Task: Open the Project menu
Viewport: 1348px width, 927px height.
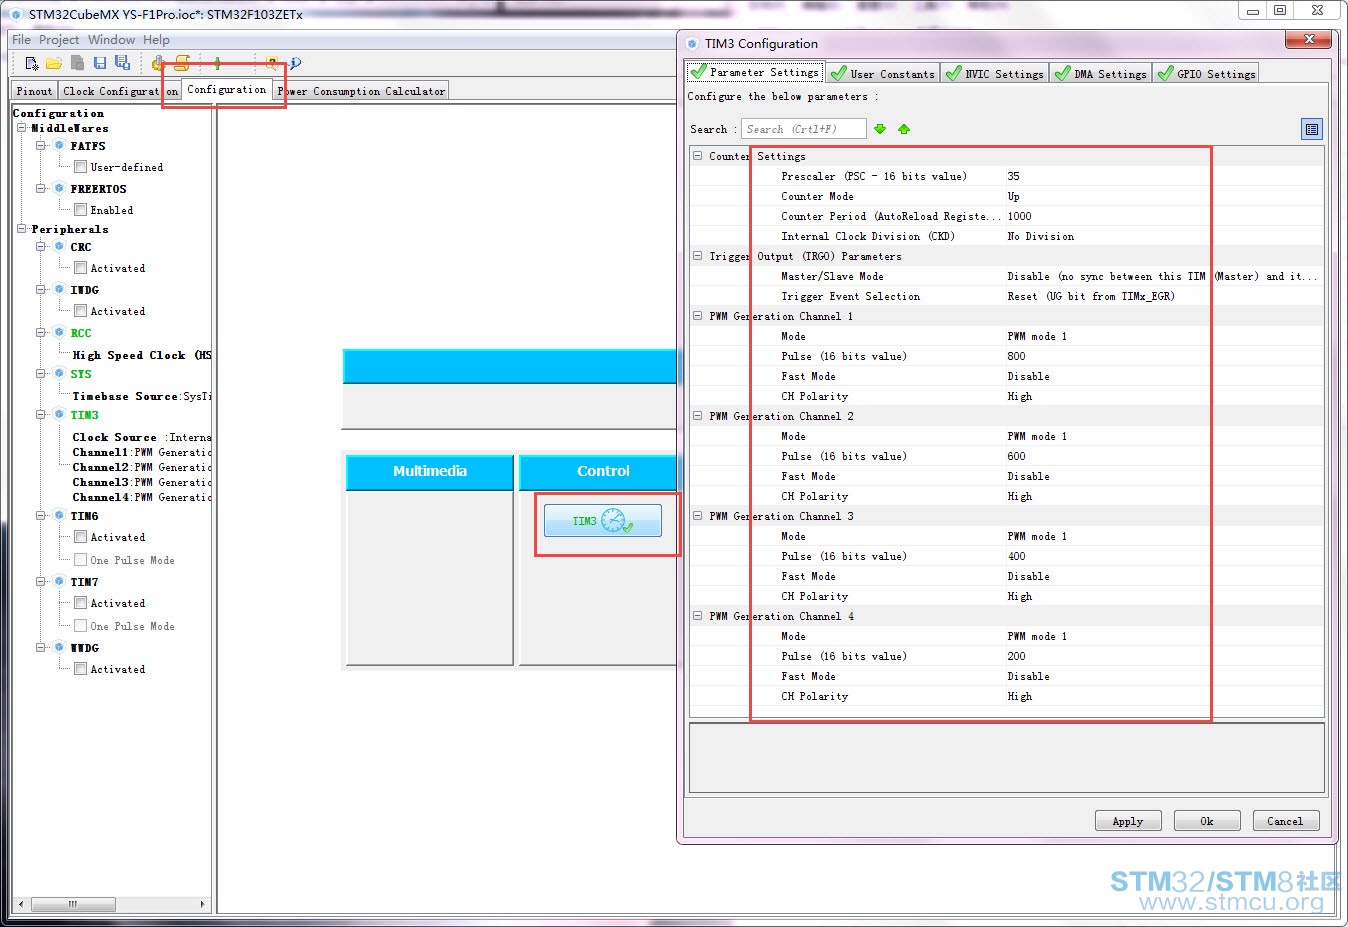Action: point(59,40)
